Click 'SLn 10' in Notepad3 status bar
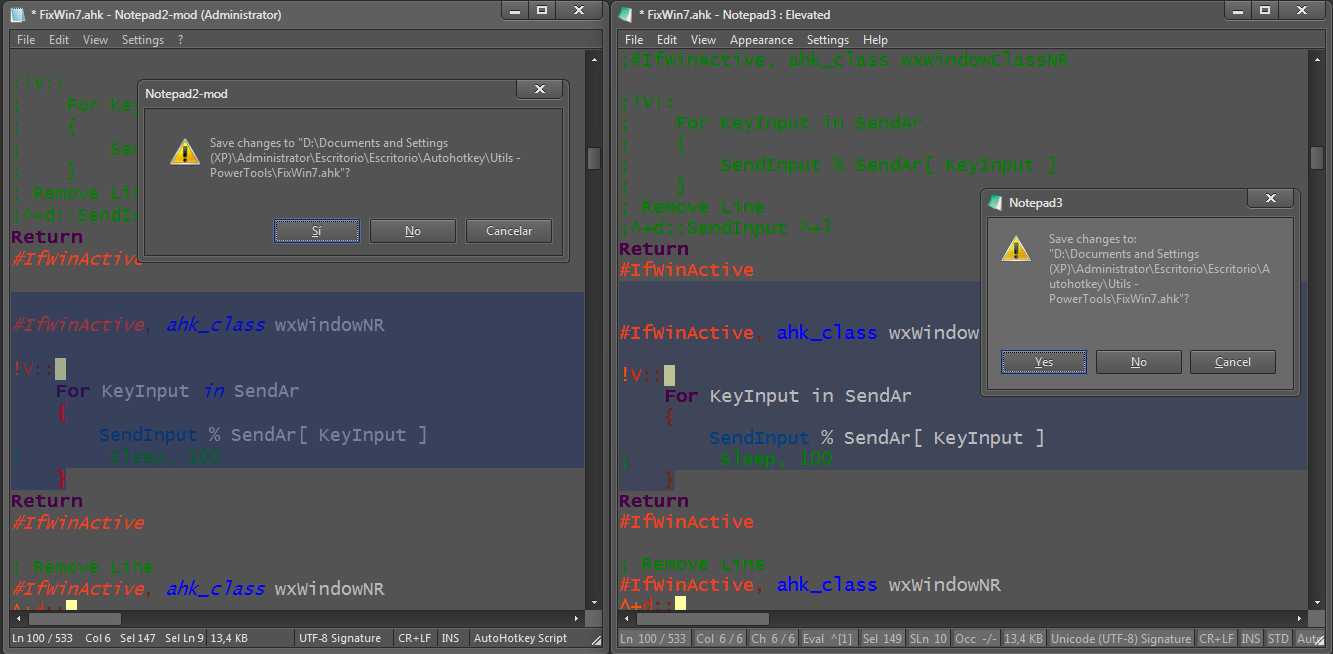This screenshot has width=1333, height=654. pyautogui.click(x=929, y=639)
